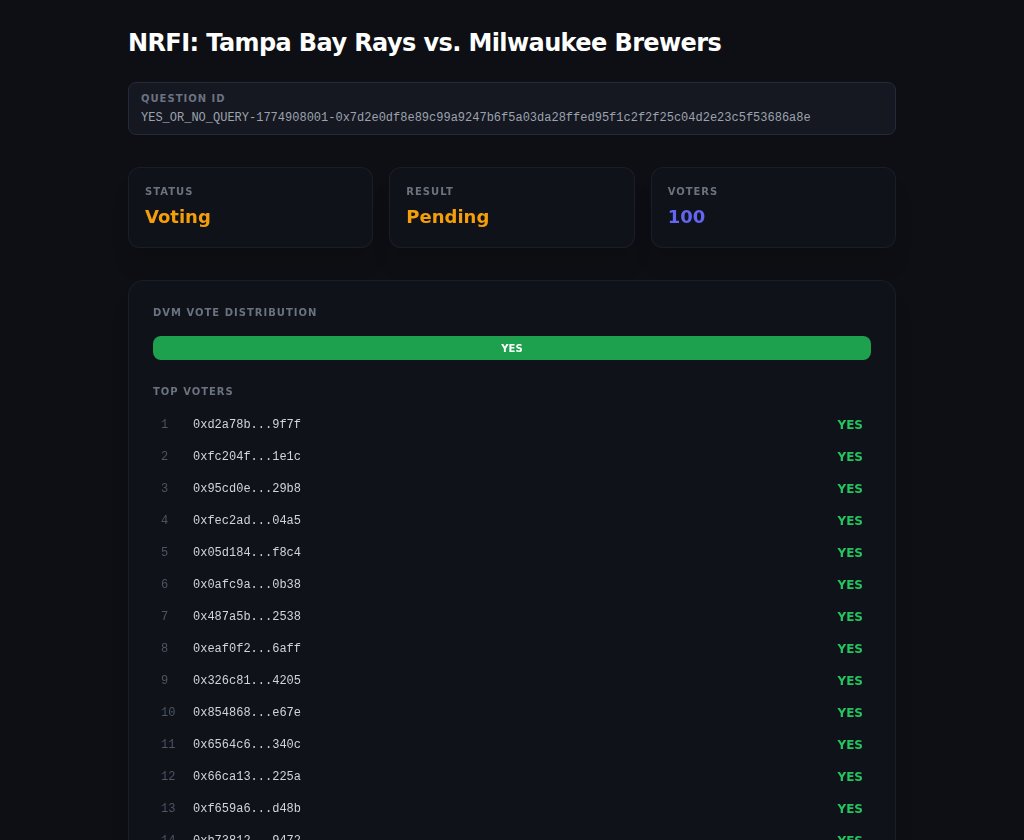1024x840 pixels.
Task: Click YES vote for 0xf659a6...d48b
Action: (850, 809)
